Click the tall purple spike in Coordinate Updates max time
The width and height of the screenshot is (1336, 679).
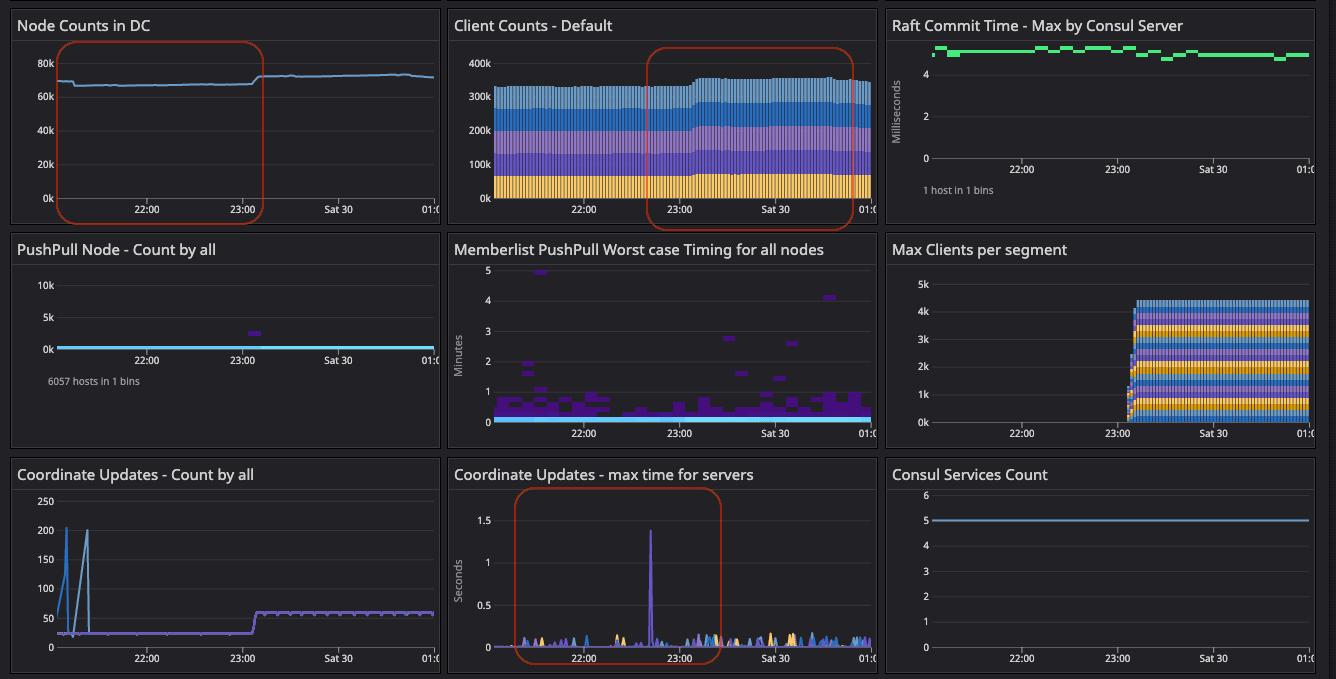coord(651,580)
